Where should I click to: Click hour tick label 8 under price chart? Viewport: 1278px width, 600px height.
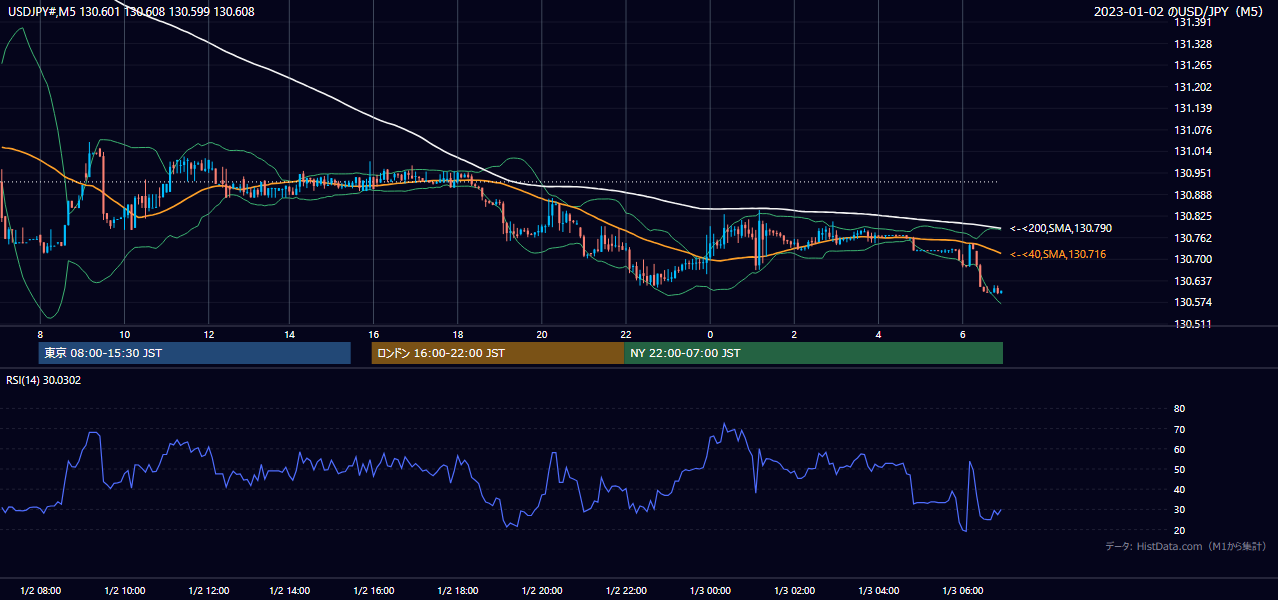pyautogui.click(x=40, y=334)
